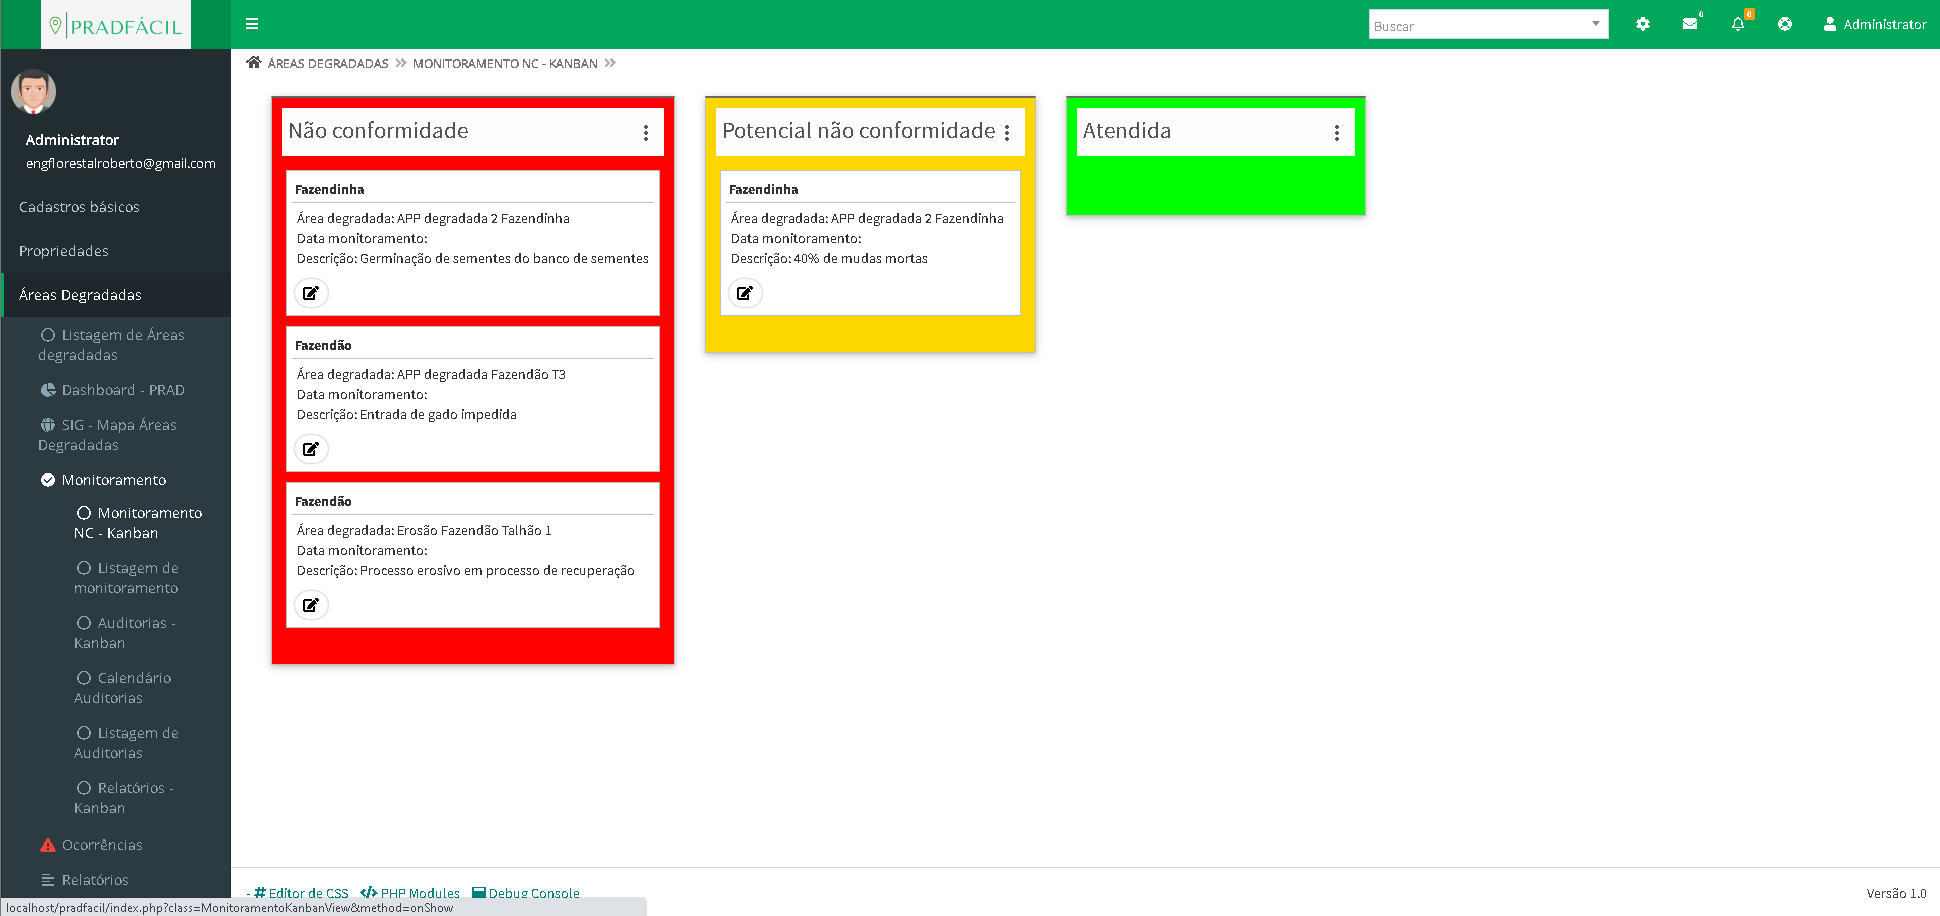Viewport: 1940px width, 916px height.
Task: Open options menu for Não conformidade column
Action: pos(646,133)
